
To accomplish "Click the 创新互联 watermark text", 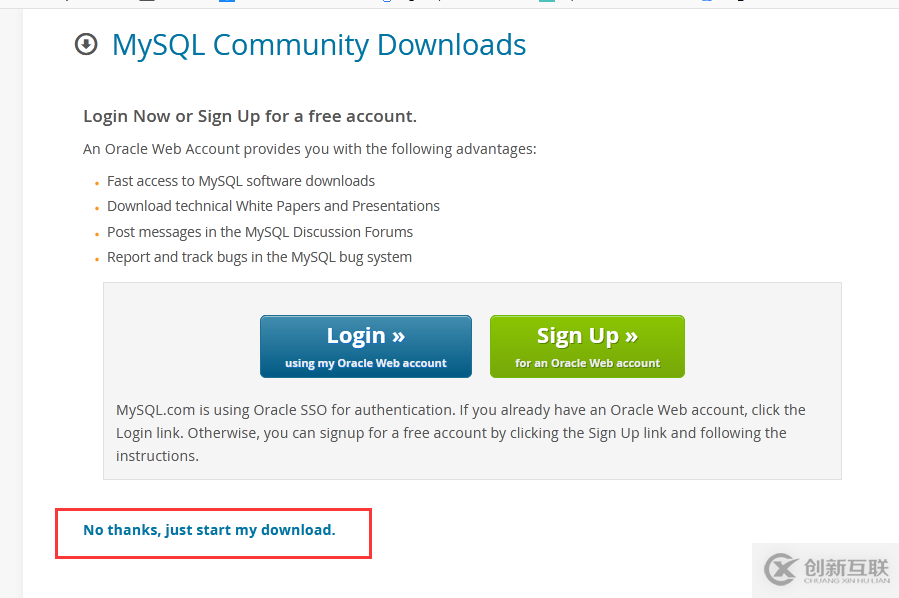I will coord(846,566).
